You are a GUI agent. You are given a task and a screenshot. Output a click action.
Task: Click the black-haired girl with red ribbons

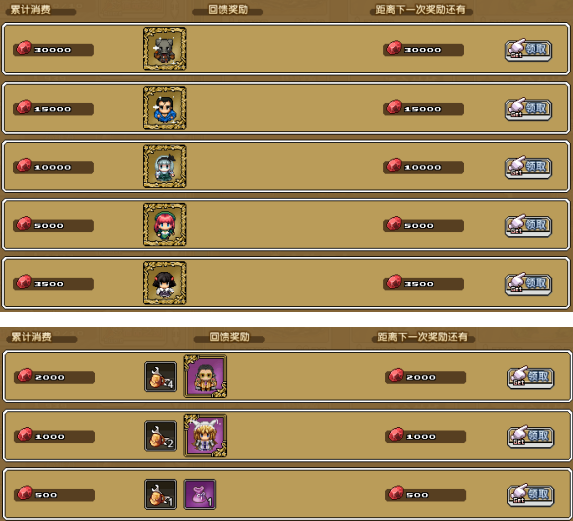pos(165,283)
